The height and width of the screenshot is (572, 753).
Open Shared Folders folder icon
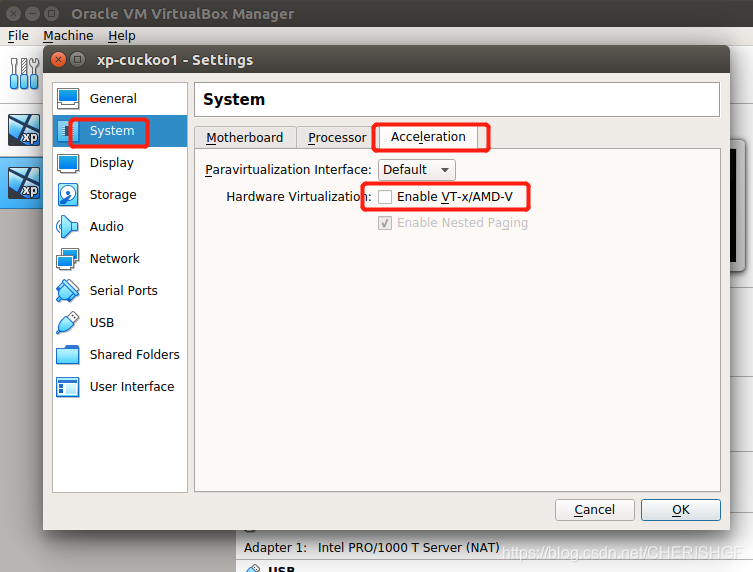point(68,355)
